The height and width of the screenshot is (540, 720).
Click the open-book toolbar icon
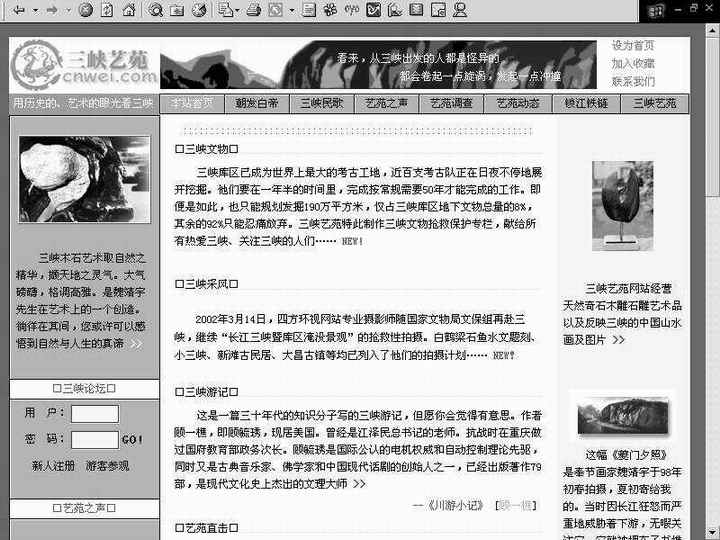(416, 10)
